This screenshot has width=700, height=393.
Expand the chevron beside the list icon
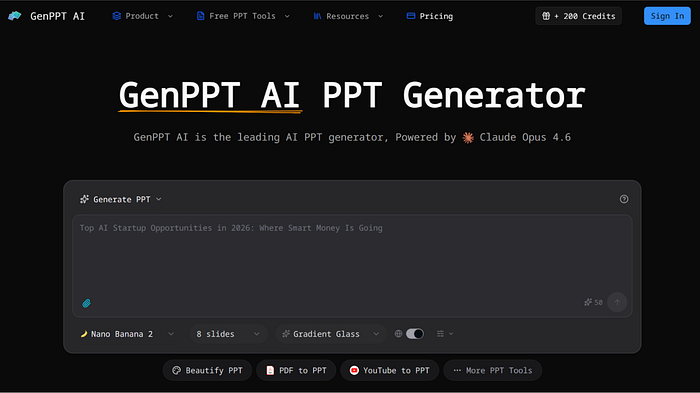[451, 334]
